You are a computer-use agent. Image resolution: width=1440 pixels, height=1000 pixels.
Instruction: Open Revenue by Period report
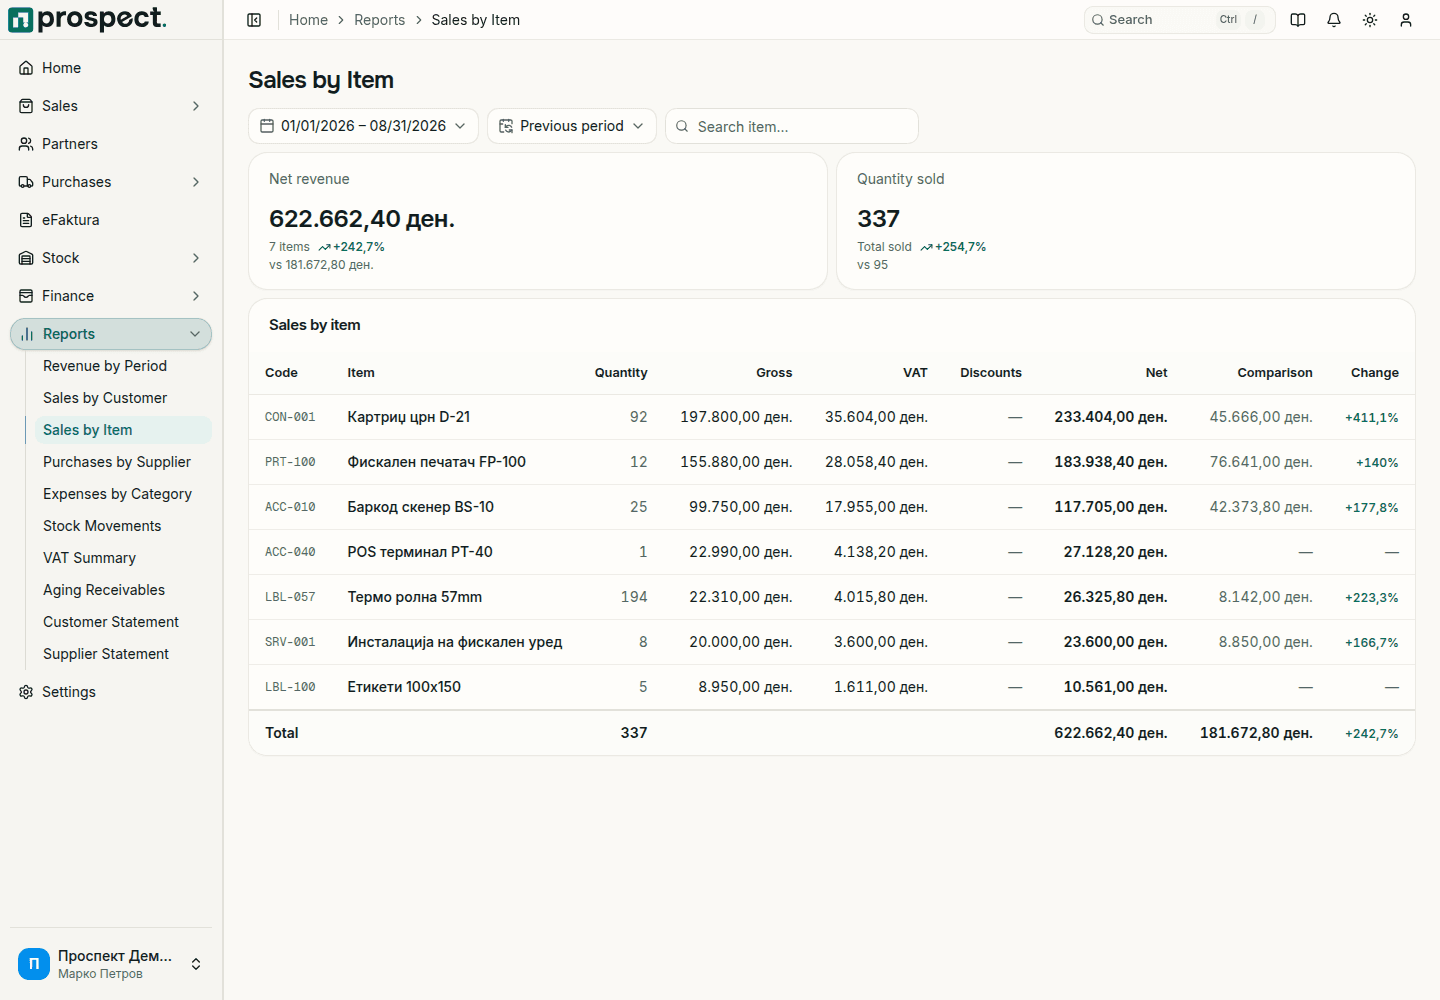tap(105, 366)
